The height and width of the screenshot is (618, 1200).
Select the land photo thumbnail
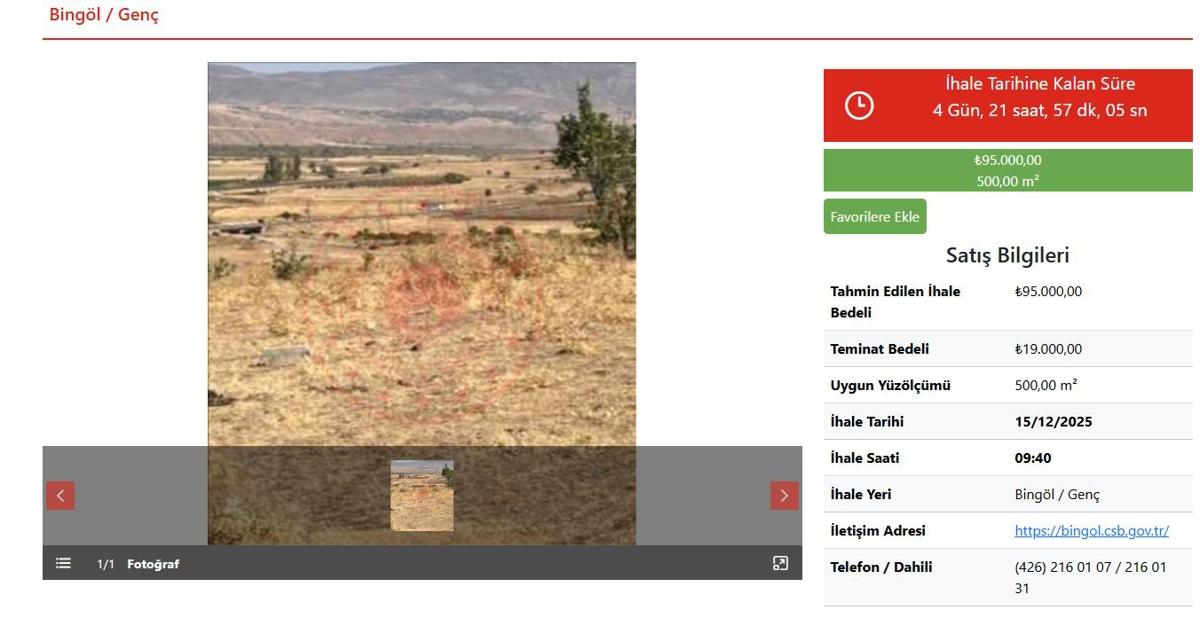(422, 495)
